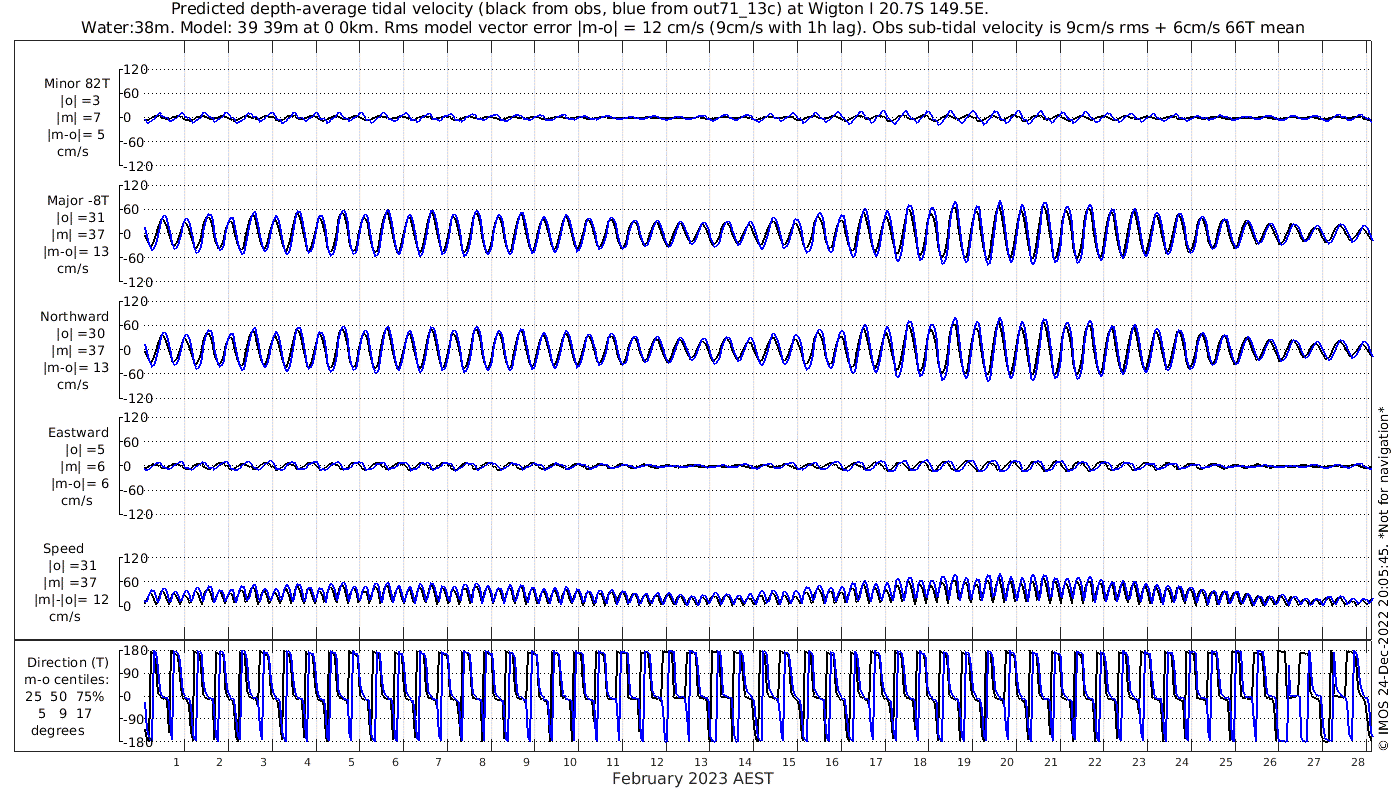The image size is (1400, 800).
Task: Click day 28 on the time axis
Action: click(1357, 762)
